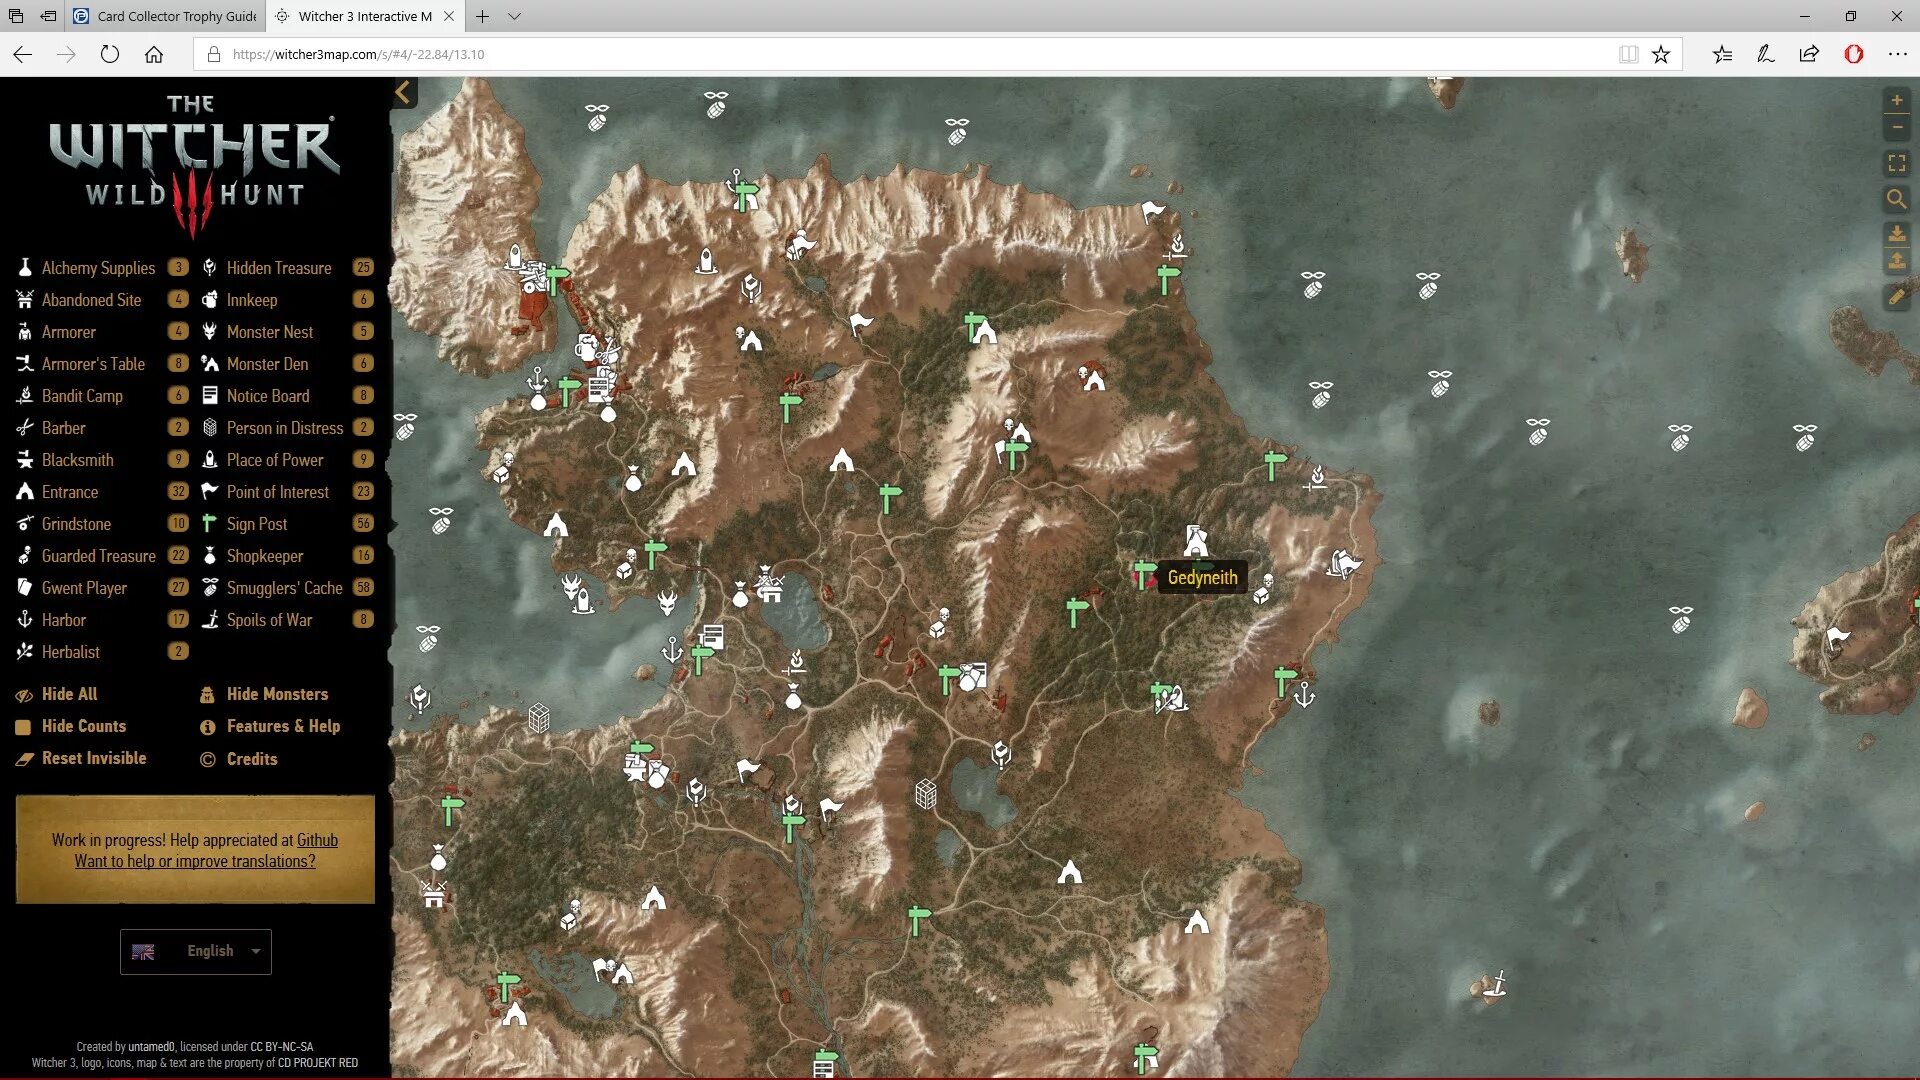Open the CD PROJEKT RED link
The height and width of the screenshot is (1080, 1920).
tap(318, 1063)
